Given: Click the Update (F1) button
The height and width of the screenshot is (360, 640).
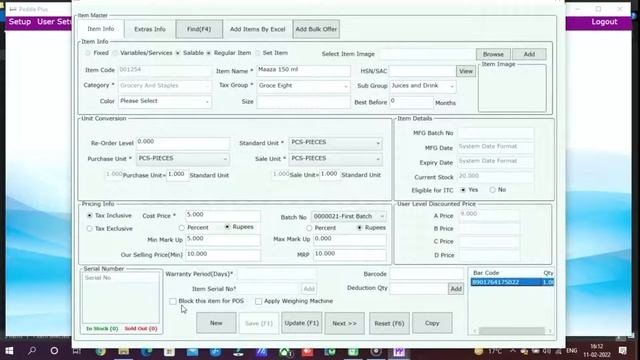Looking at the screenshot, I should point(302,323).
